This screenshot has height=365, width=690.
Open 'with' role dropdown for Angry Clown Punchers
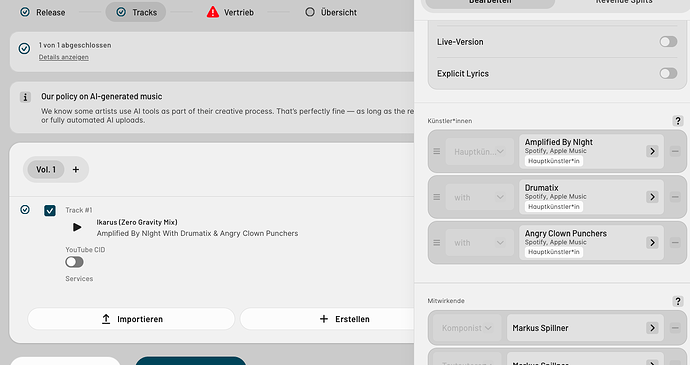(x=480, y=243)
